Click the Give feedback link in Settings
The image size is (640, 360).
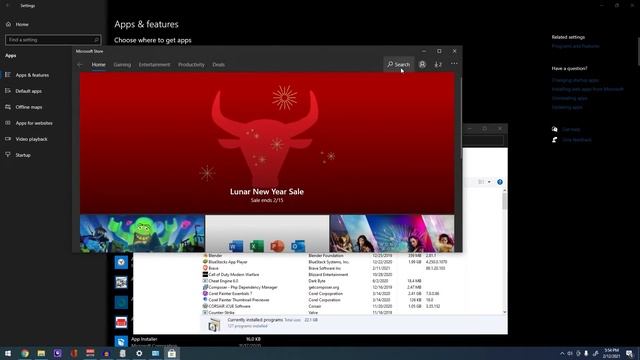click(x=577, y=140)
